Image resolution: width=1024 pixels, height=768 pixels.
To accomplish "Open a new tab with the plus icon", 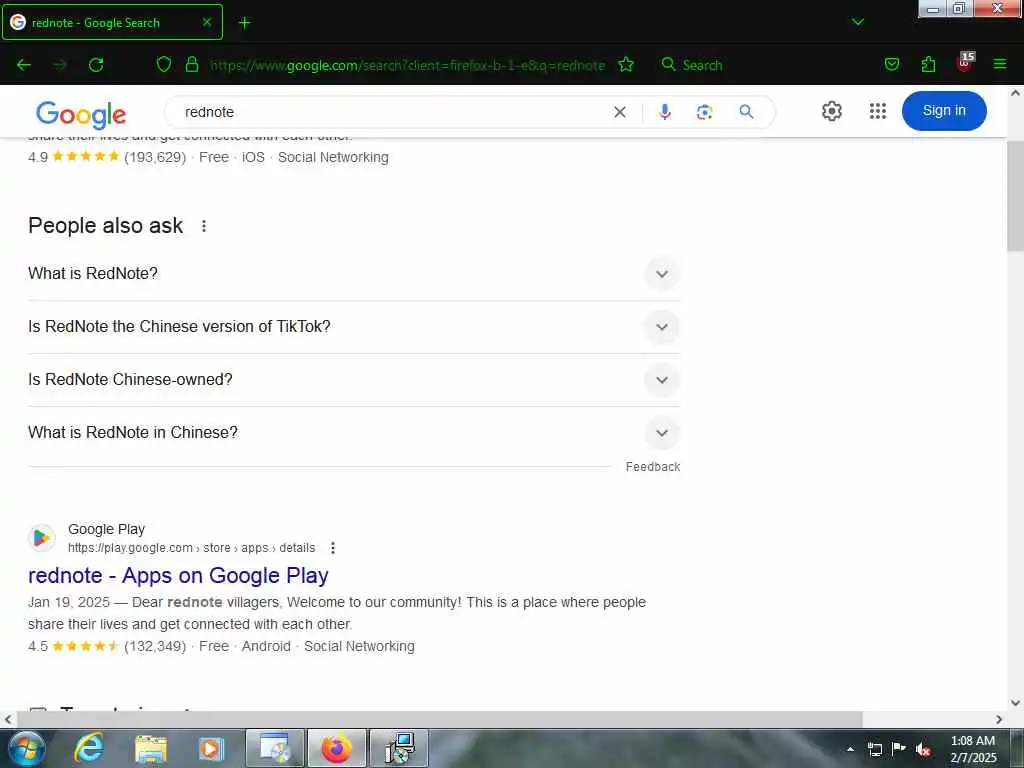I will (x=245, y=23).
